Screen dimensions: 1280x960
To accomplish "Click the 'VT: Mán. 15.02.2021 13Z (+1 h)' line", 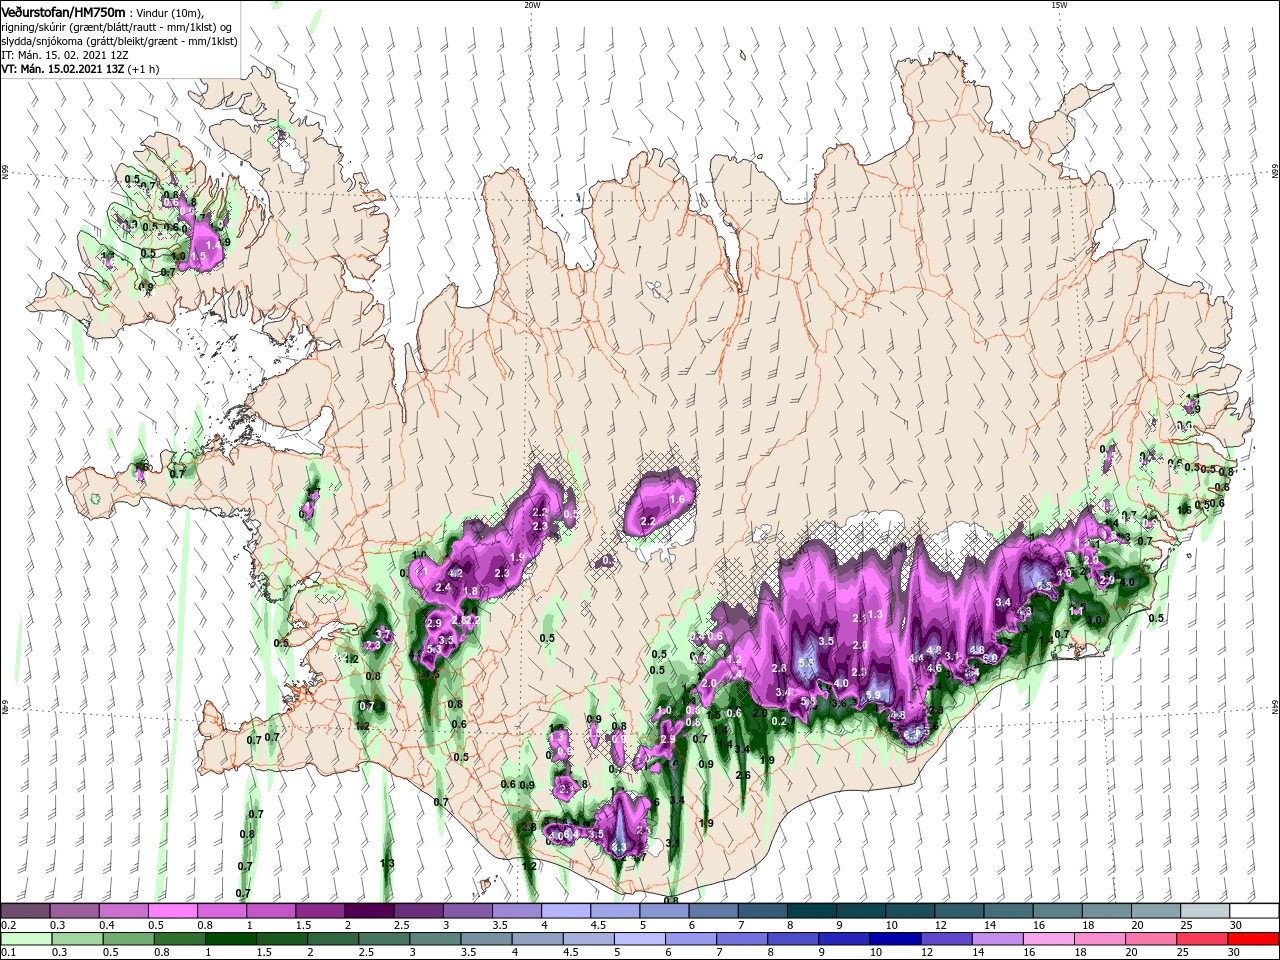I will 80,69.
